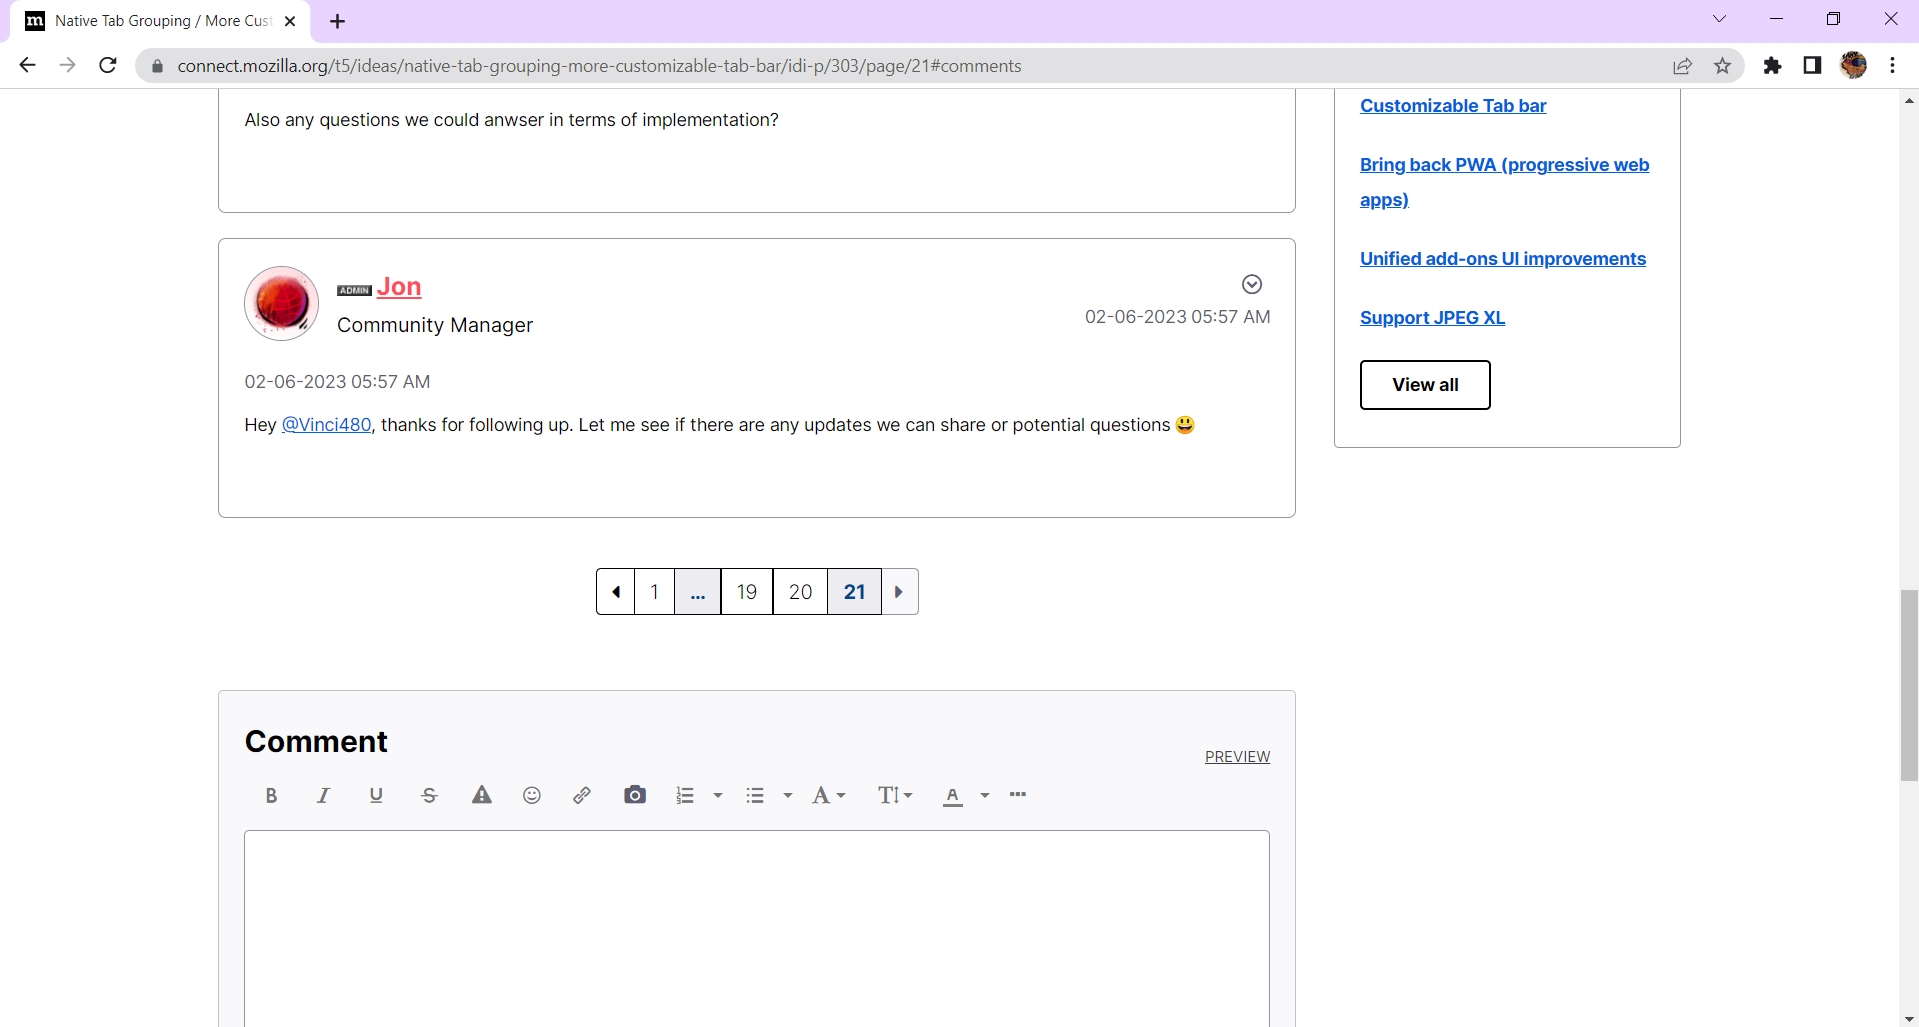The image size is (1919, 1027).
Task: Apply italic formatting in the comment editor
Action: pos(323,795)
